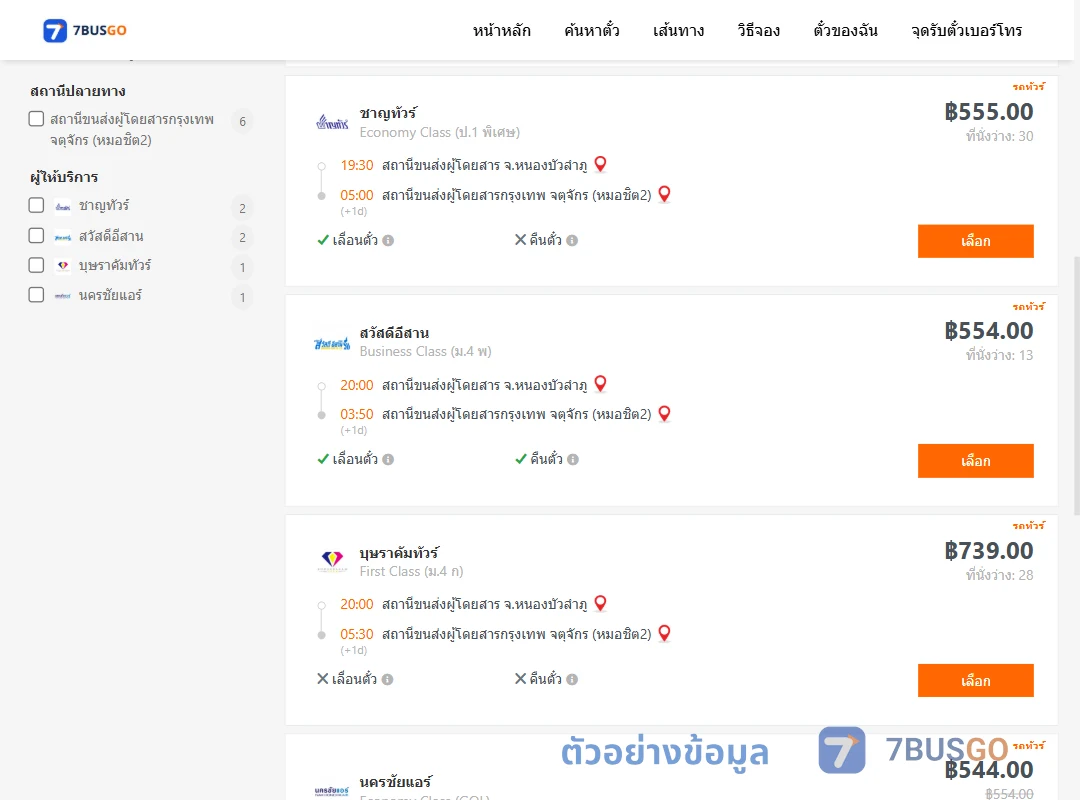Select the ฿555.00 ชาญทัวร์ trip
The height and width of the screenshot is (800, 1080).
pos(975,241)
